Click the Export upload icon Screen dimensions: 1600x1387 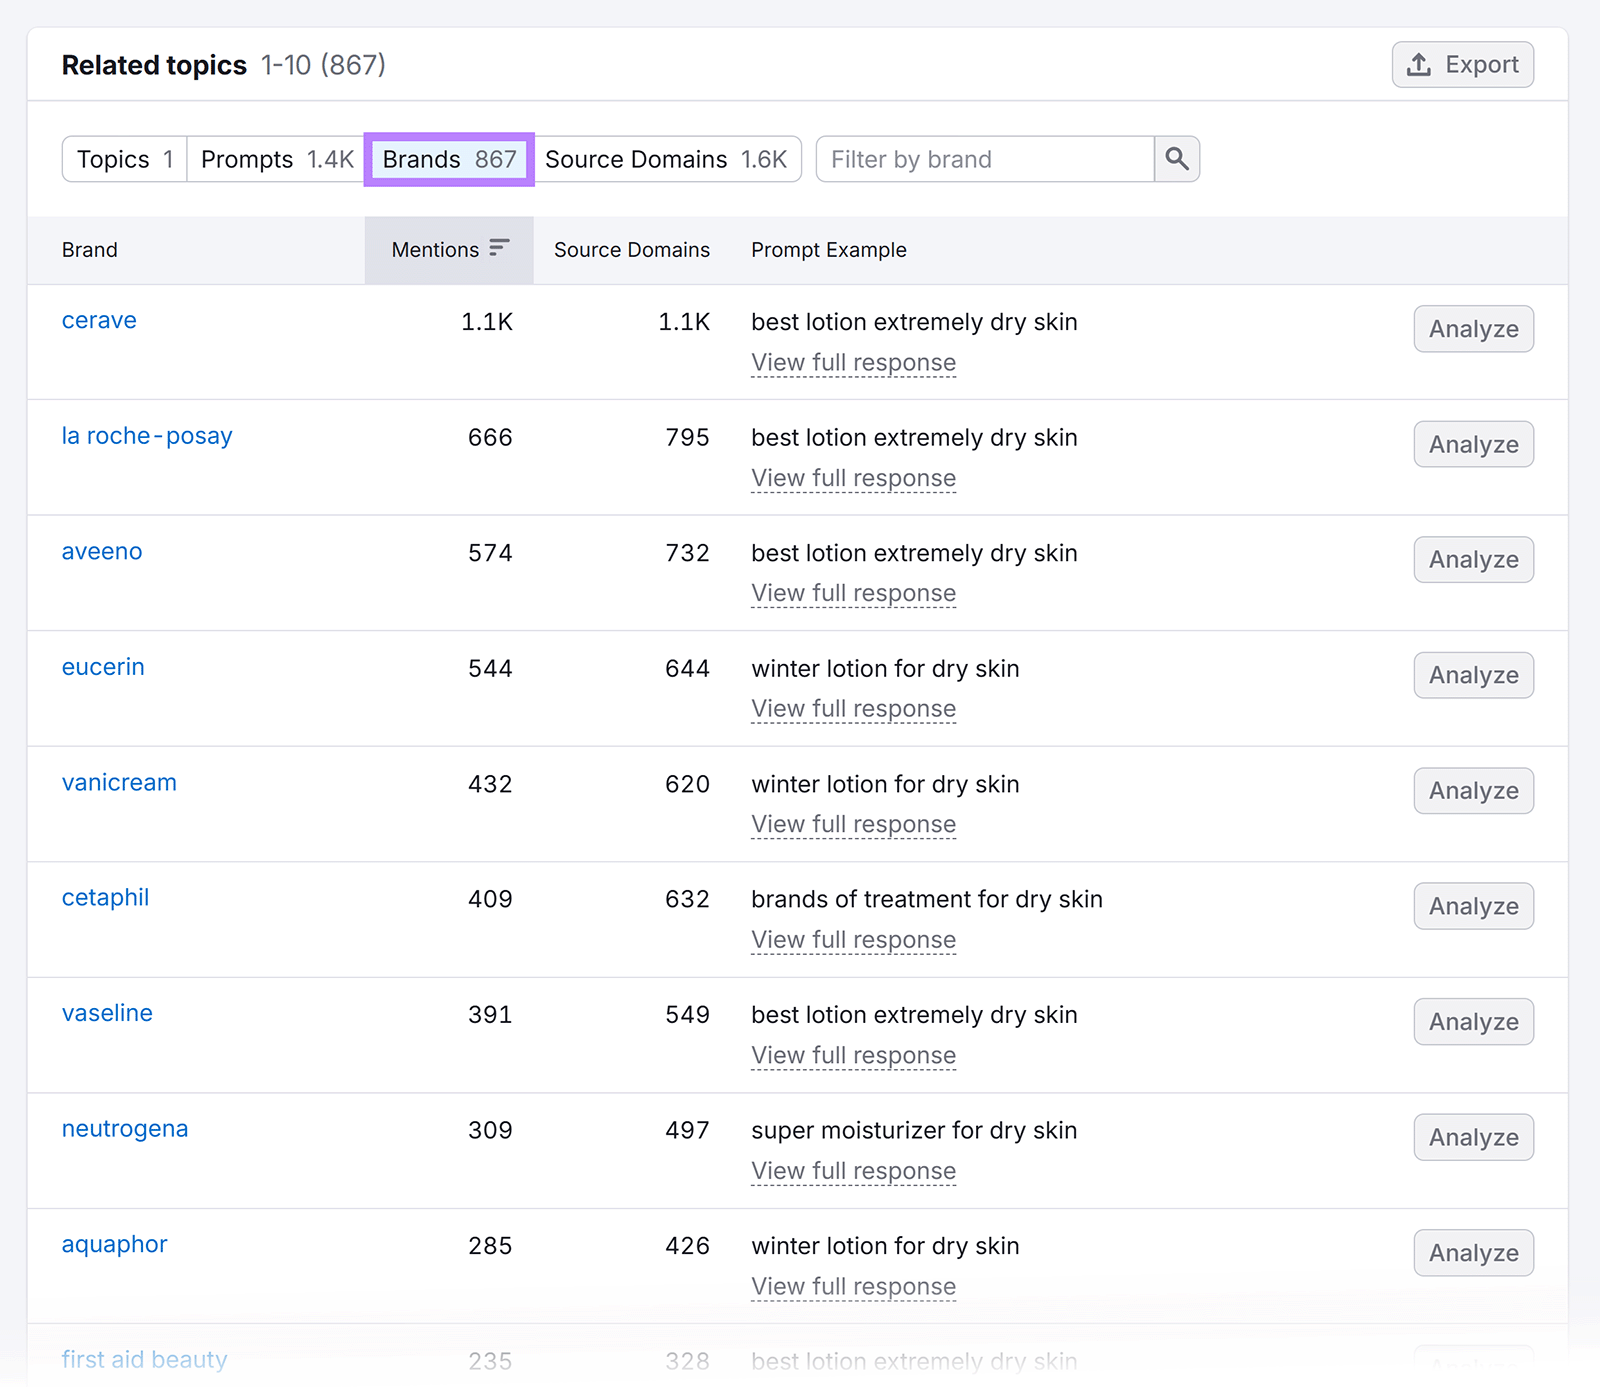coord(1417,64)
